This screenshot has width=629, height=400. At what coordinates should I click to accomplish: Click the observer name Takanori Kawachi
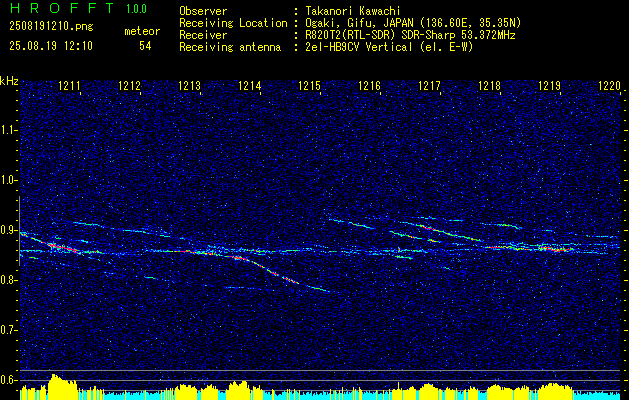pyautogui.click(x=352, y=11)
